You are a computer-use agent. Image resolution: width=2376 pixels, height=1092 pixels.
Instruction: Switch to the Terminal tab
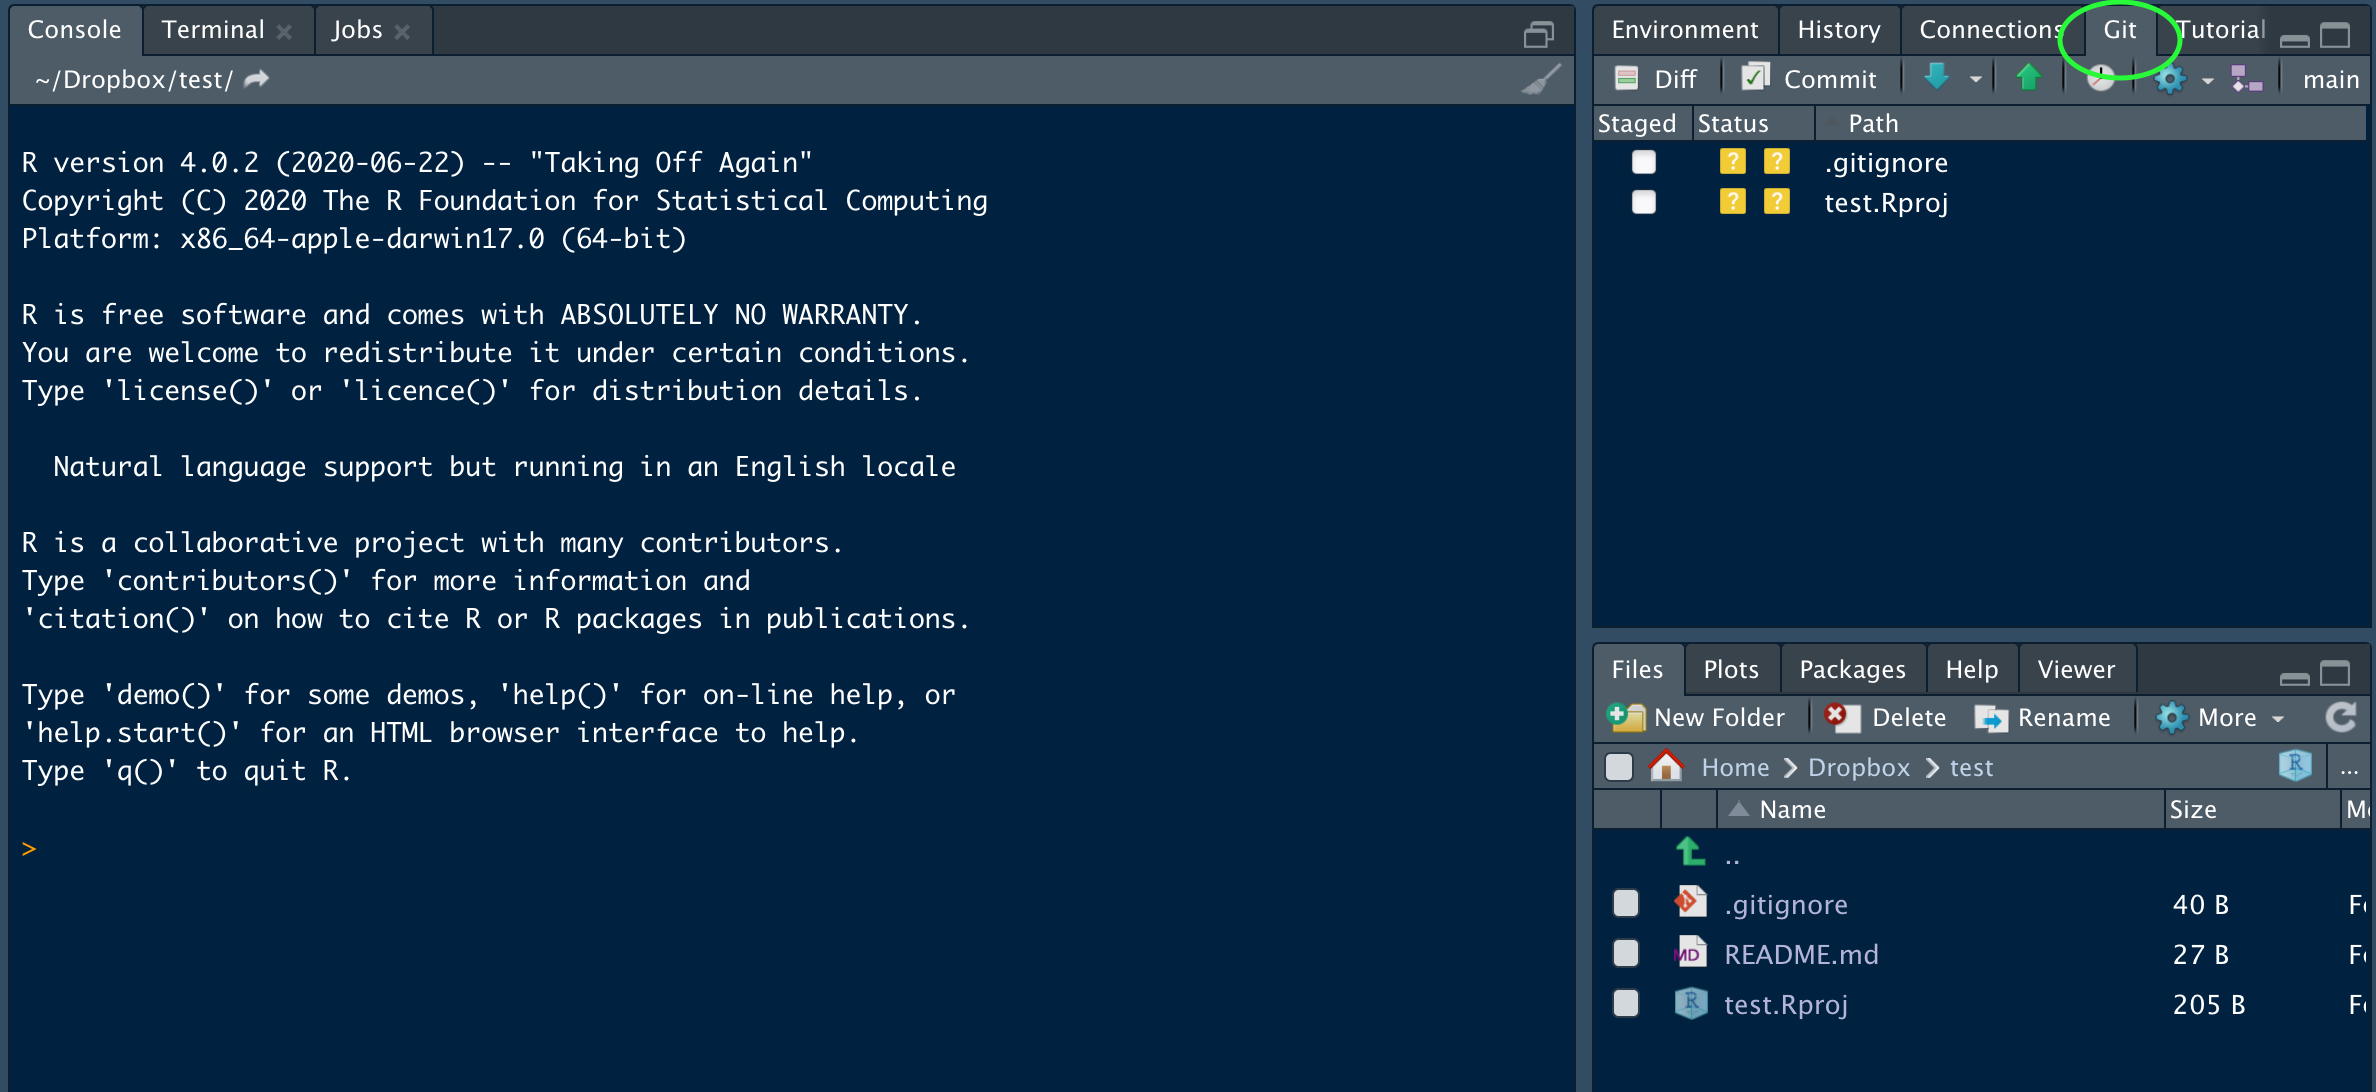(x=213, y=30)
